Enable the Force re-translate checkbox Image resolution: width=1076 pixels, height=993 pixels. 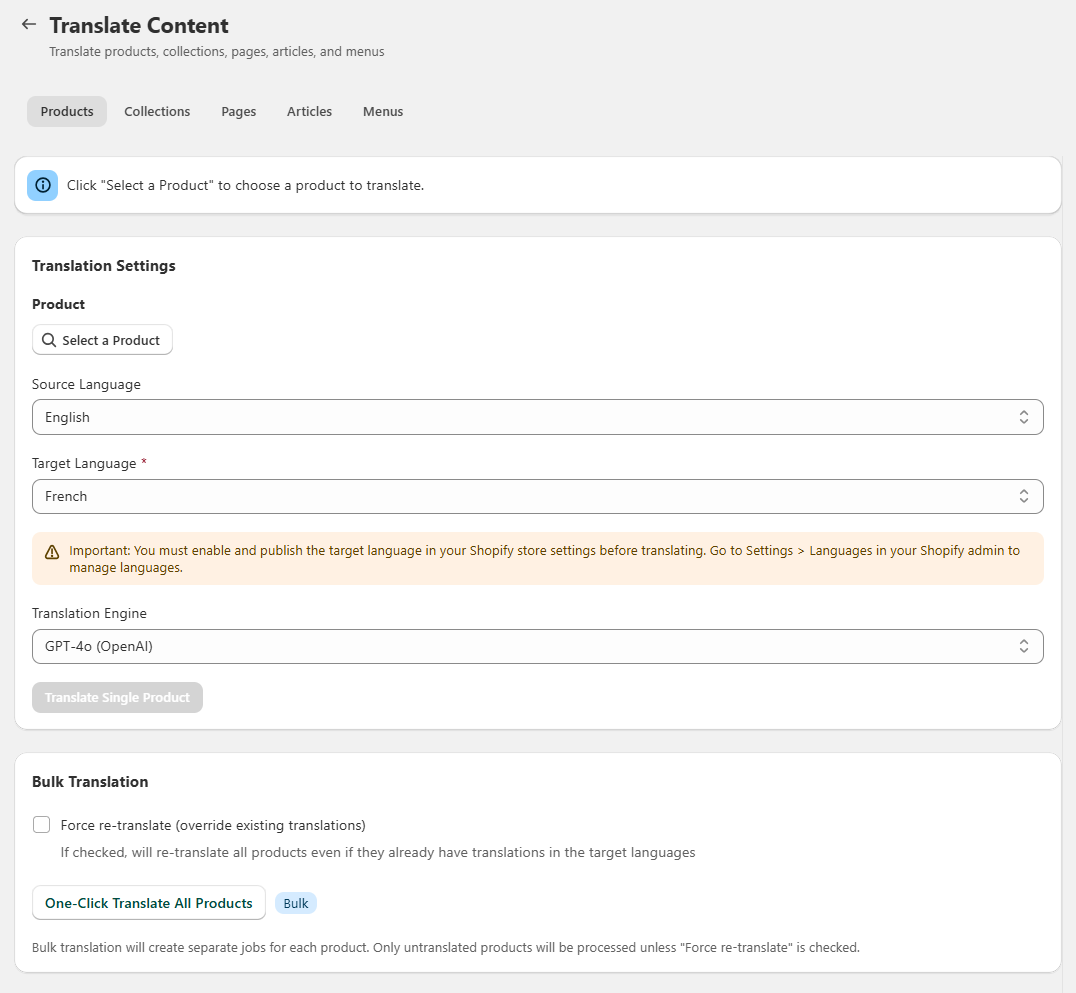coord(42,825)
